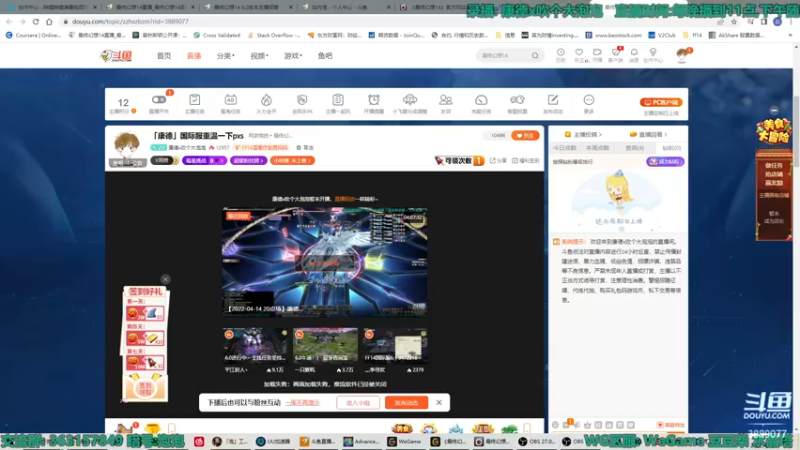
Task: Open the shield PK icon
Action: click(x=302, y=99)
